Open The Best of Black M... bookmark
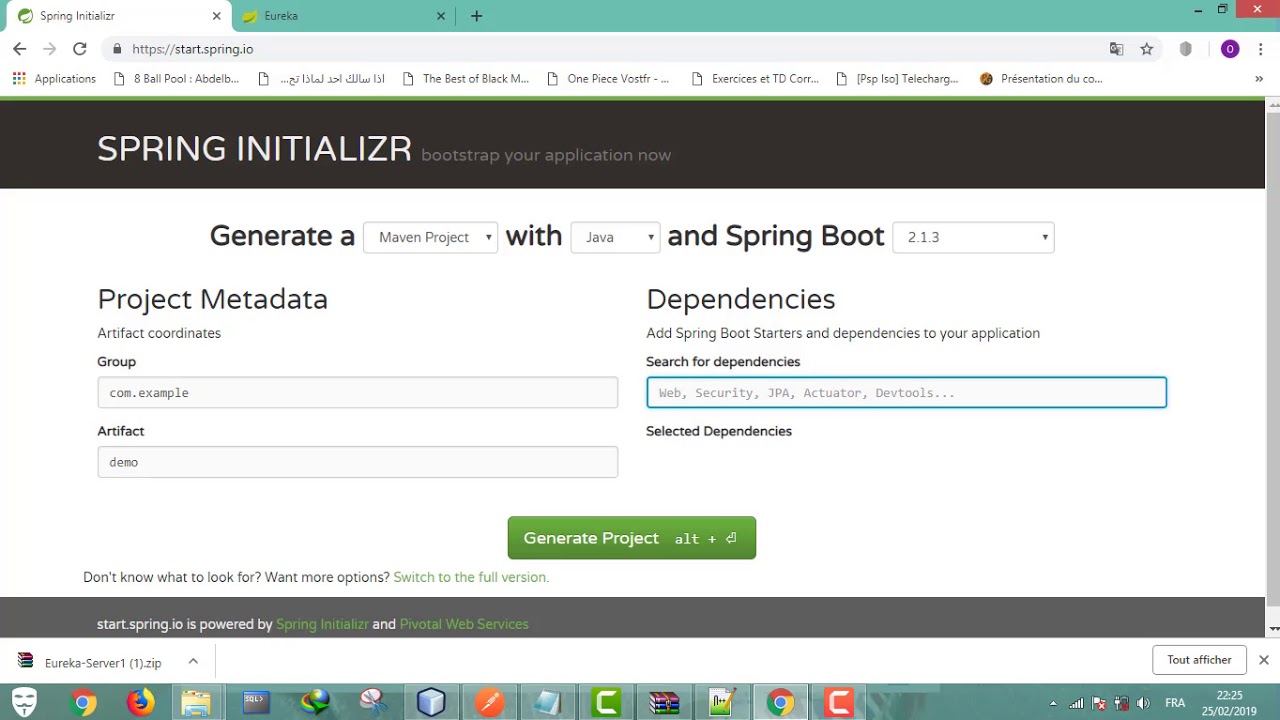The width and height of the screenshot is (1280, 720). 465,79
